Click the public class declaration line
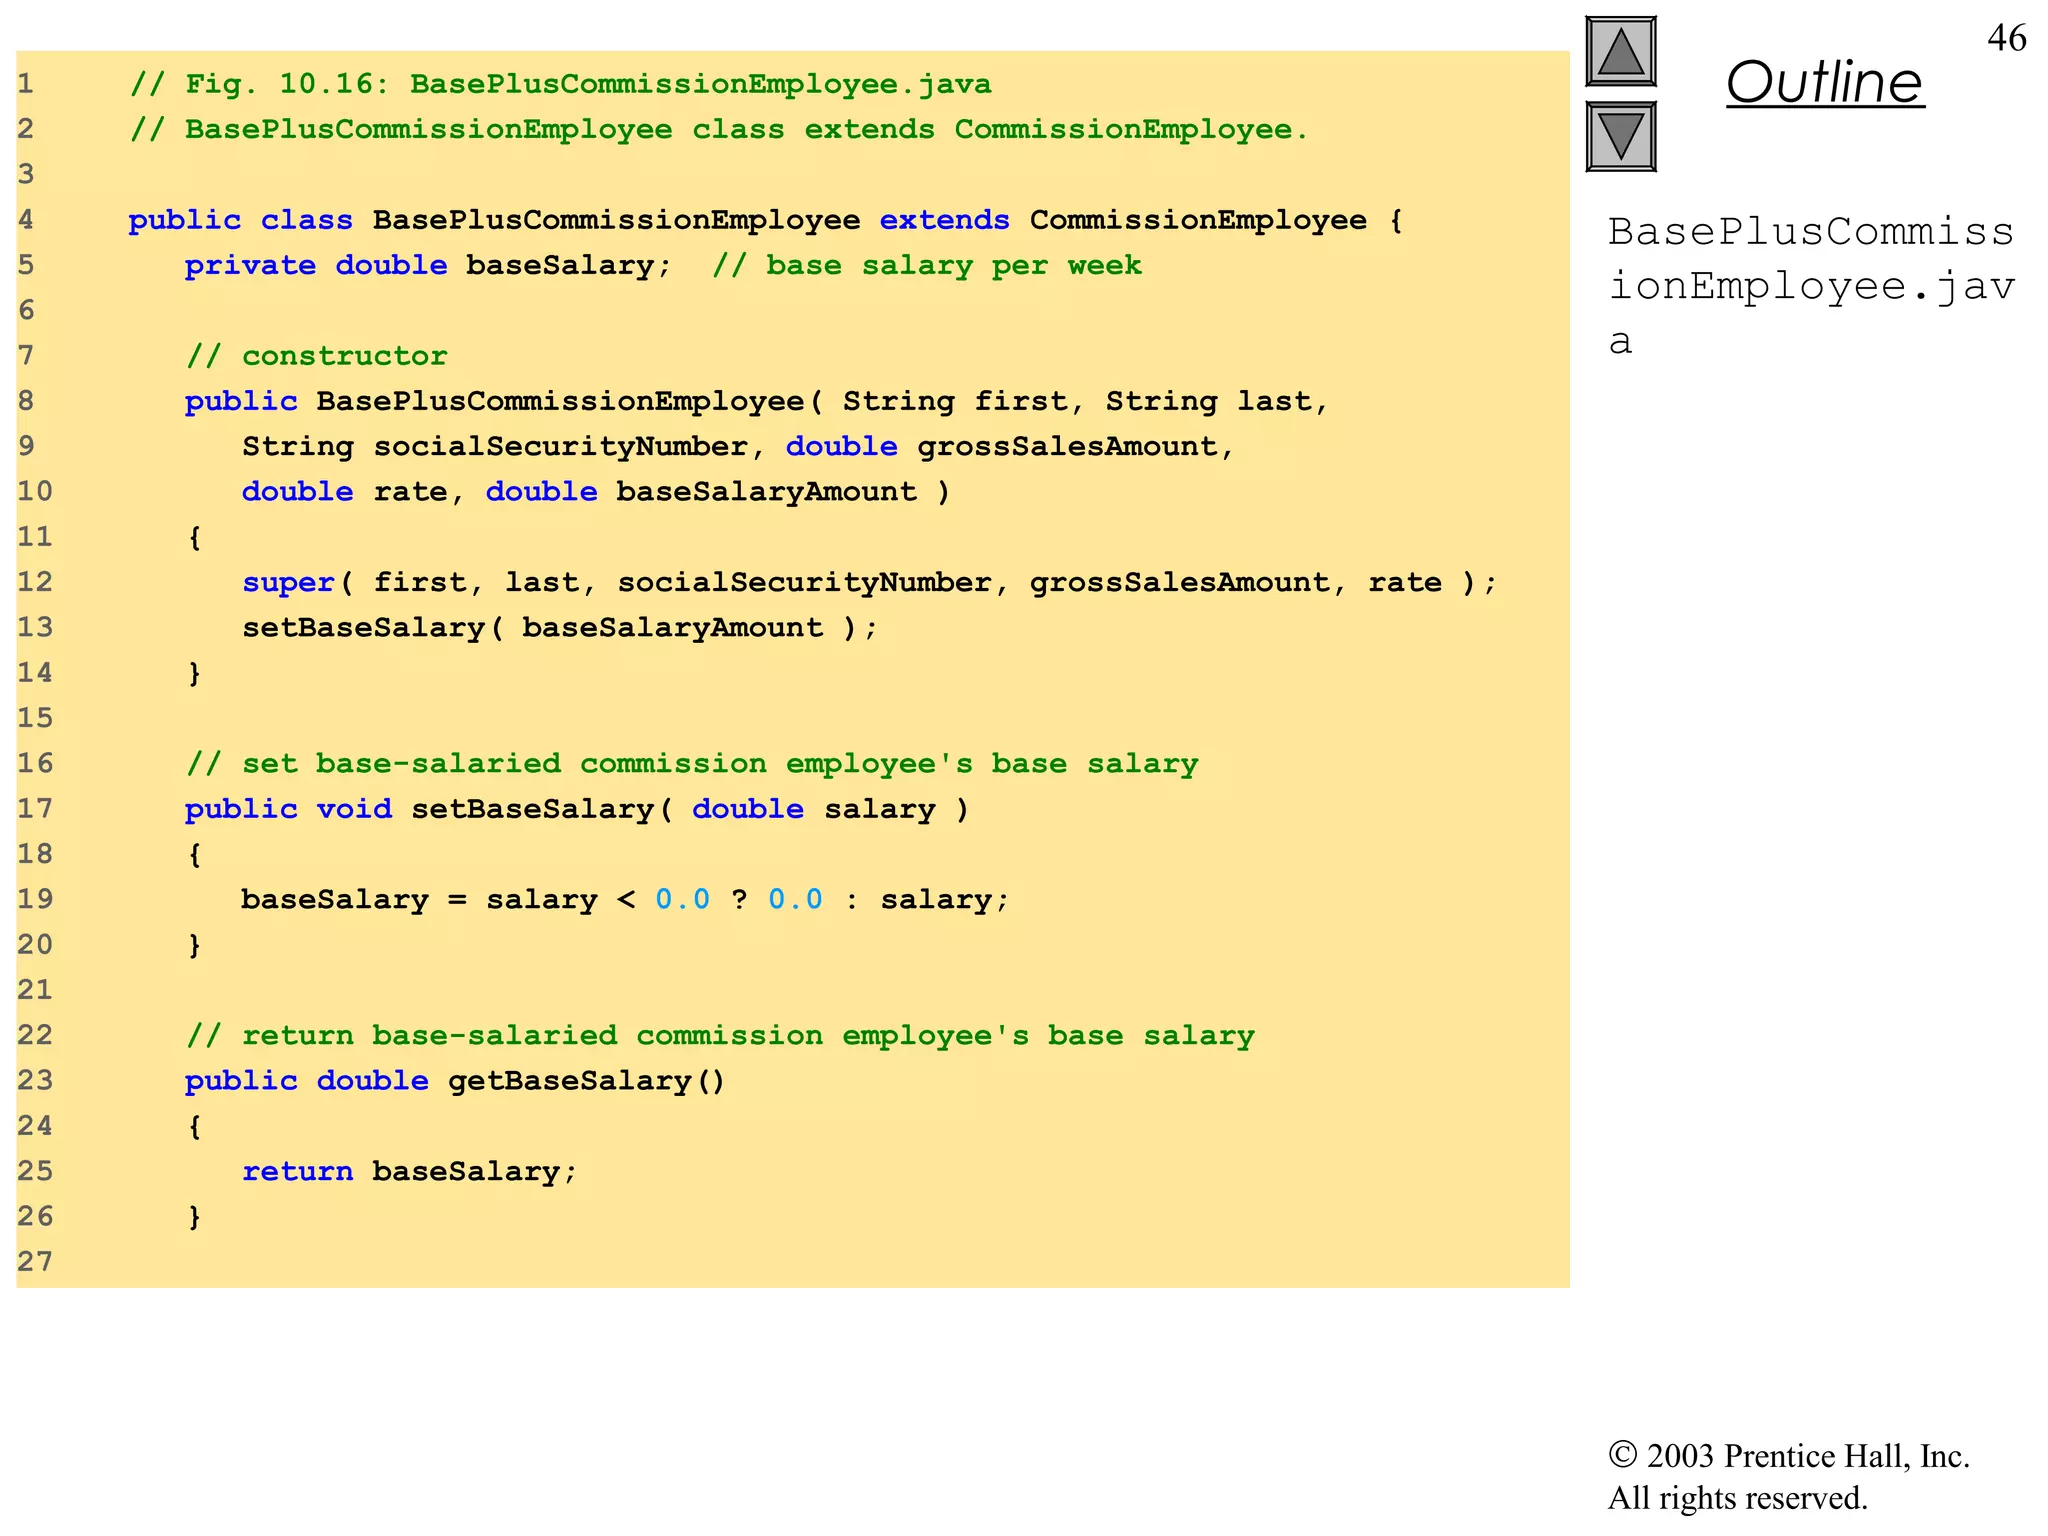The image size is (2048, 1536). pos(766,220)
